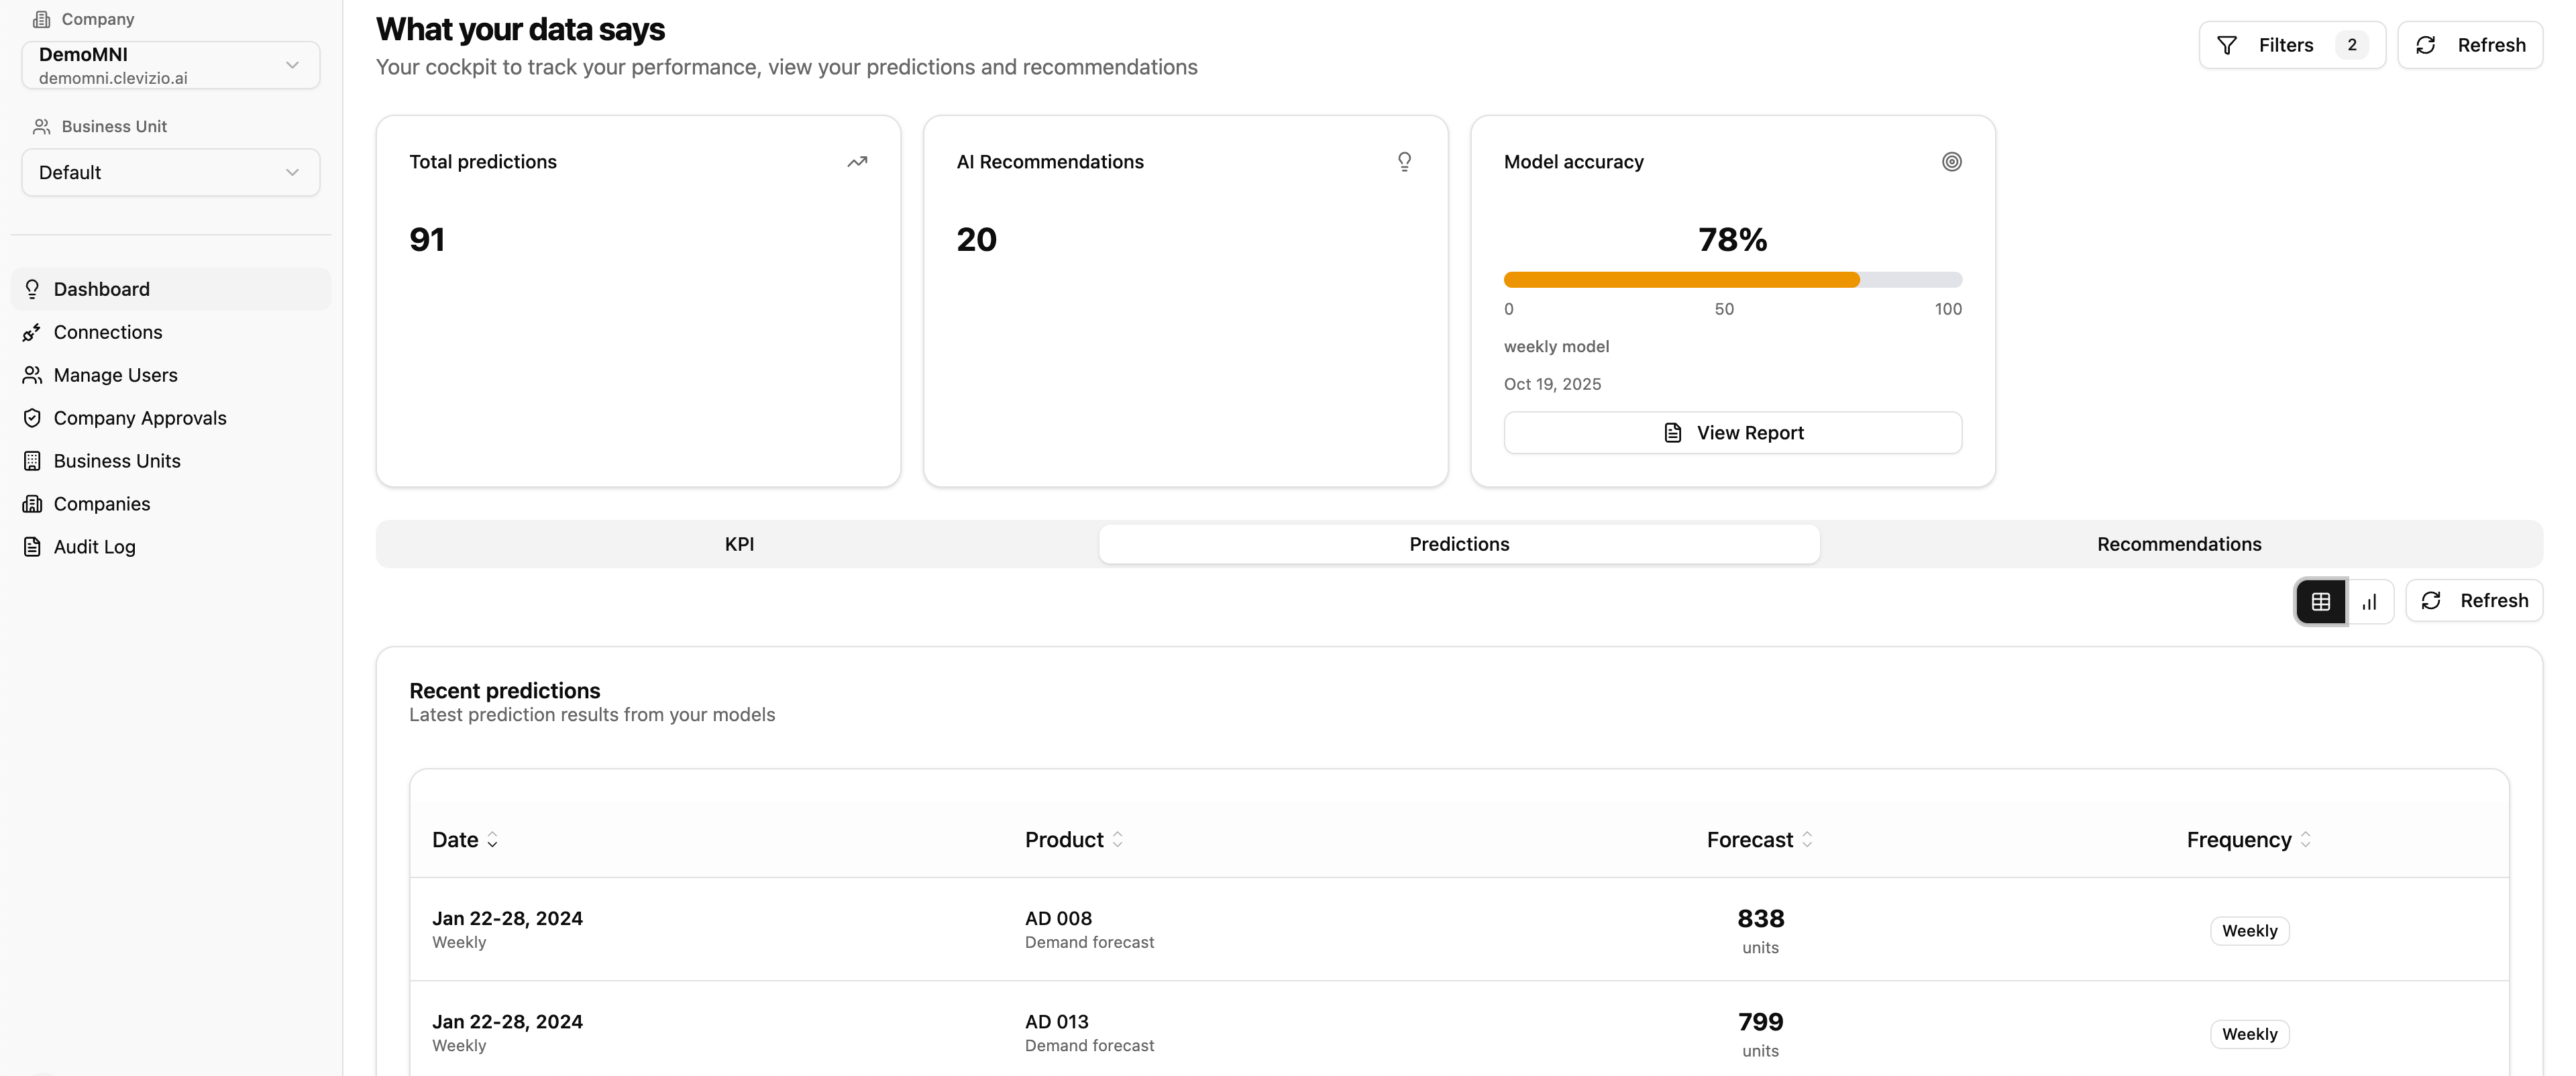Switch to table view toggle
The image size is (2576, 1076).
(2320, 601)
